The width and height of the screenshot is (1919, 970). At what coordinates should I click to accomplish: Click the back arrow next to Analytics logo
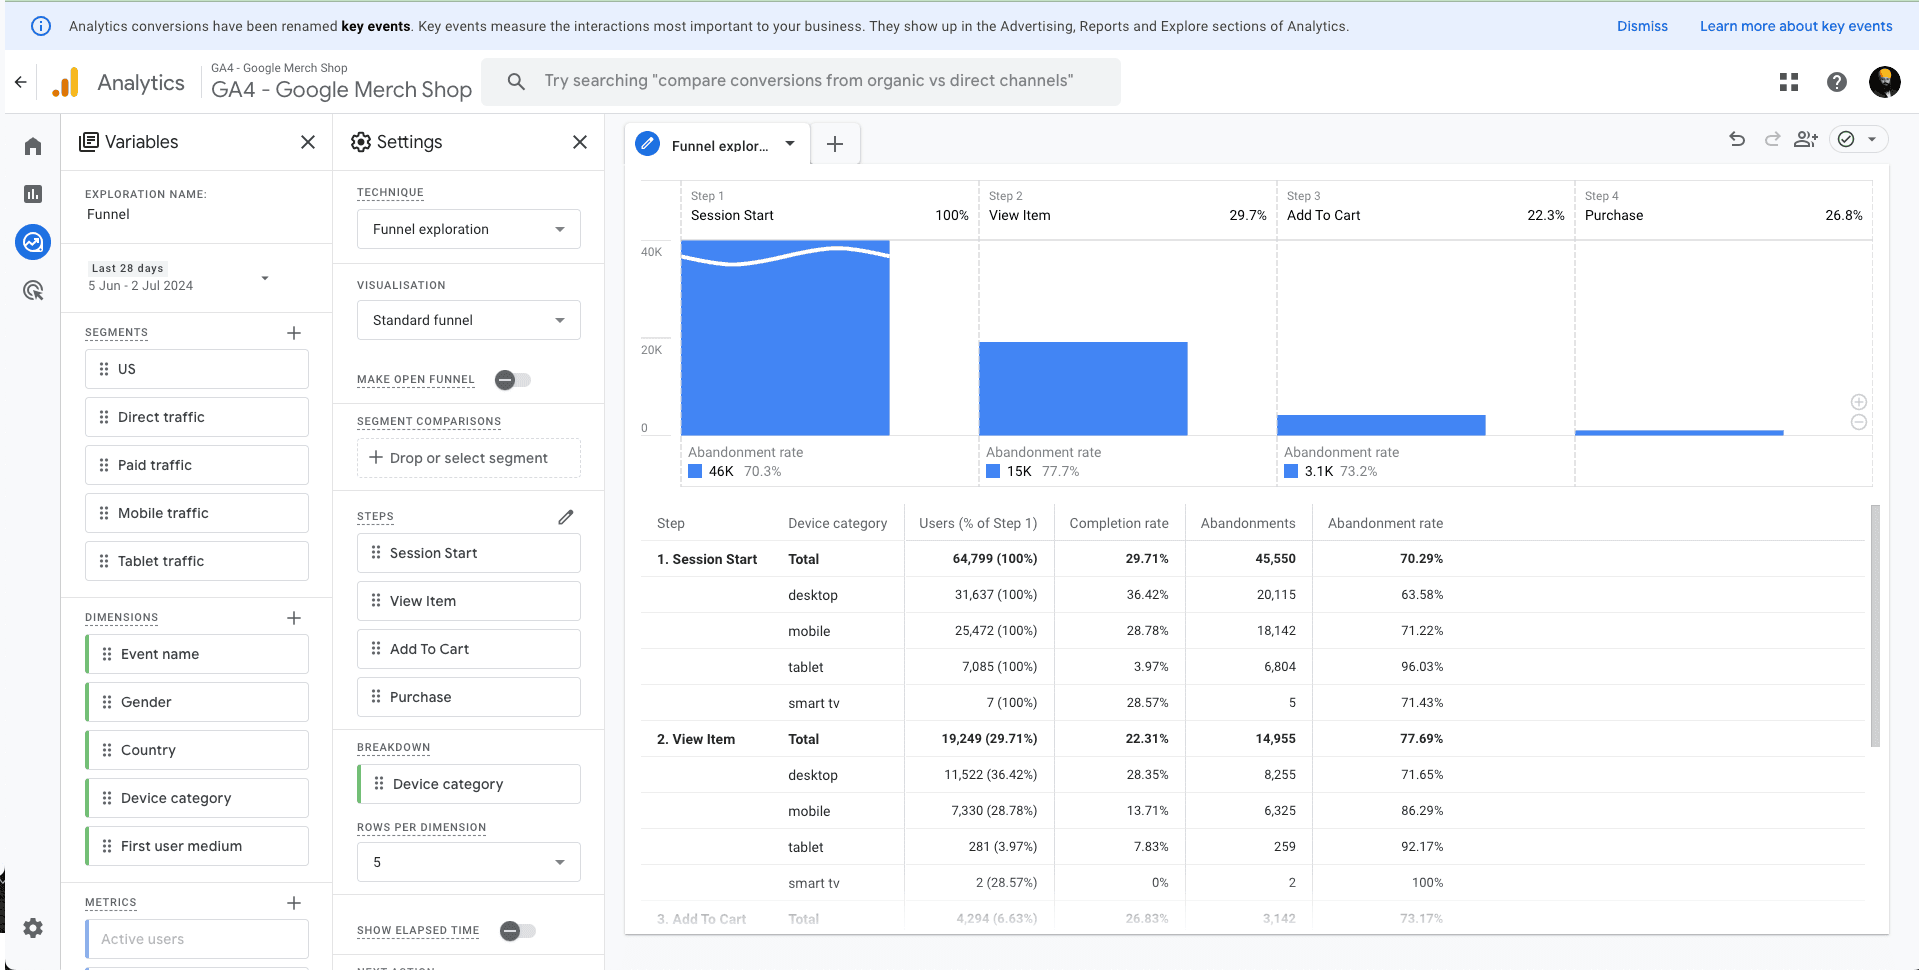tap(21, 82)
